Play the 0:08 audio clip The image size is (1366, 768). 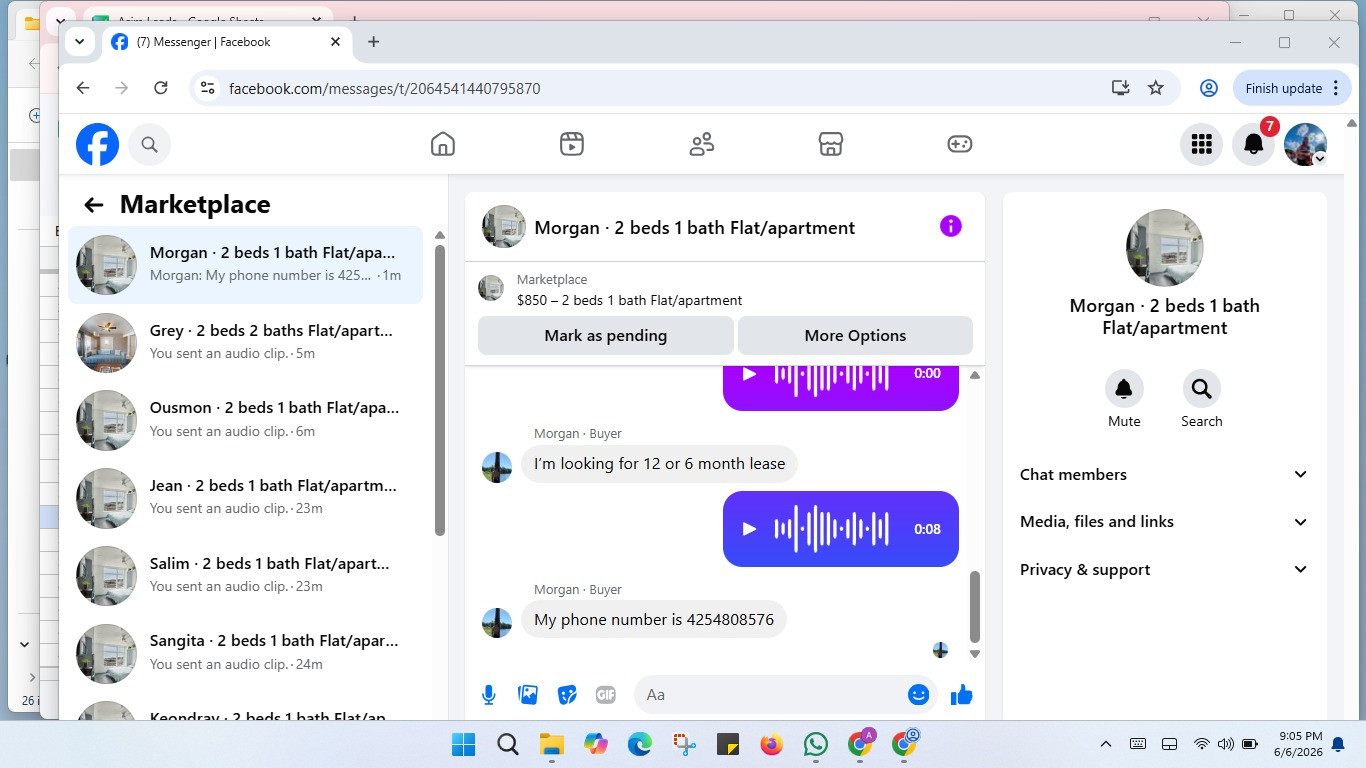tap(749, 529)
